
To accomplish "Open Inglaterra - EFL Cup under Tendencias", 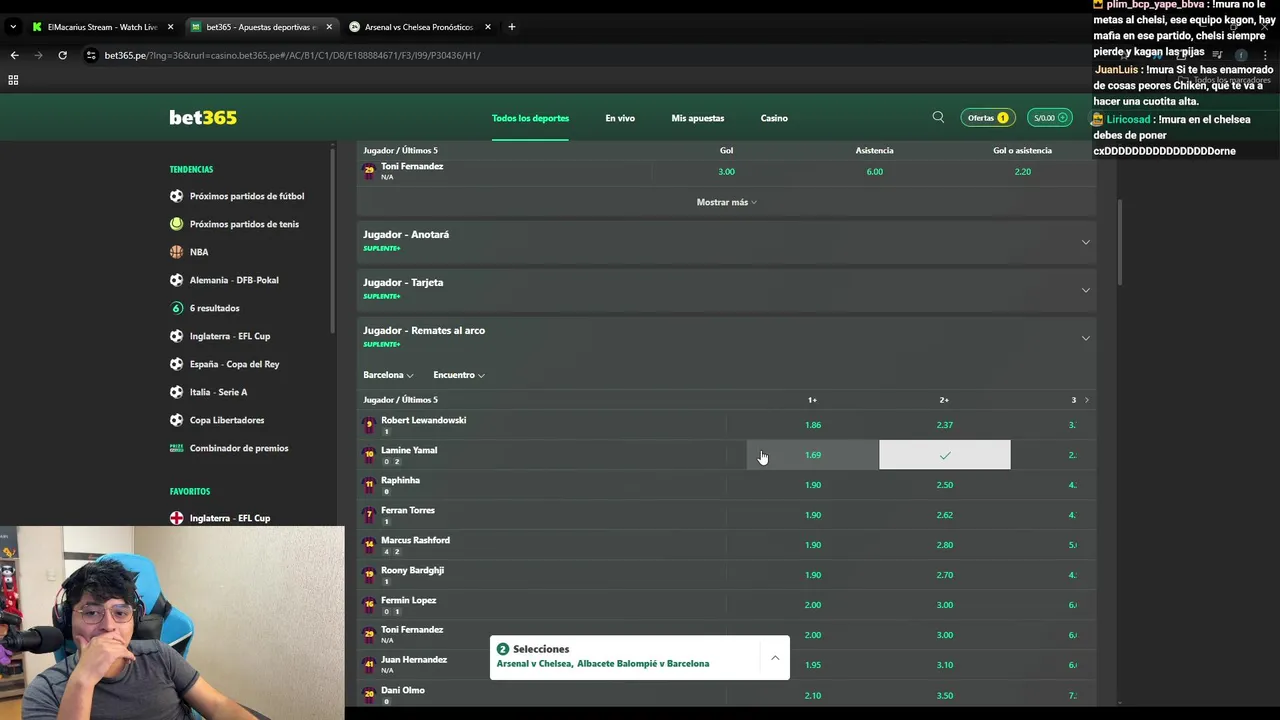I will click(230, 336).
